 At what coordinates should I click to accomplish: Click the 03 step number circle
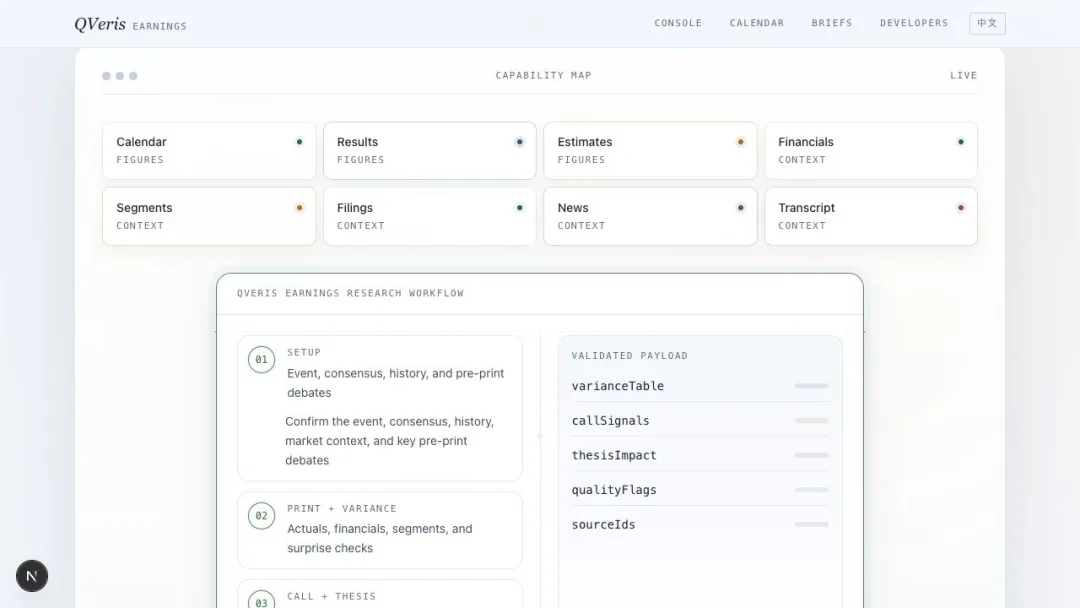[x=261, y=600]
